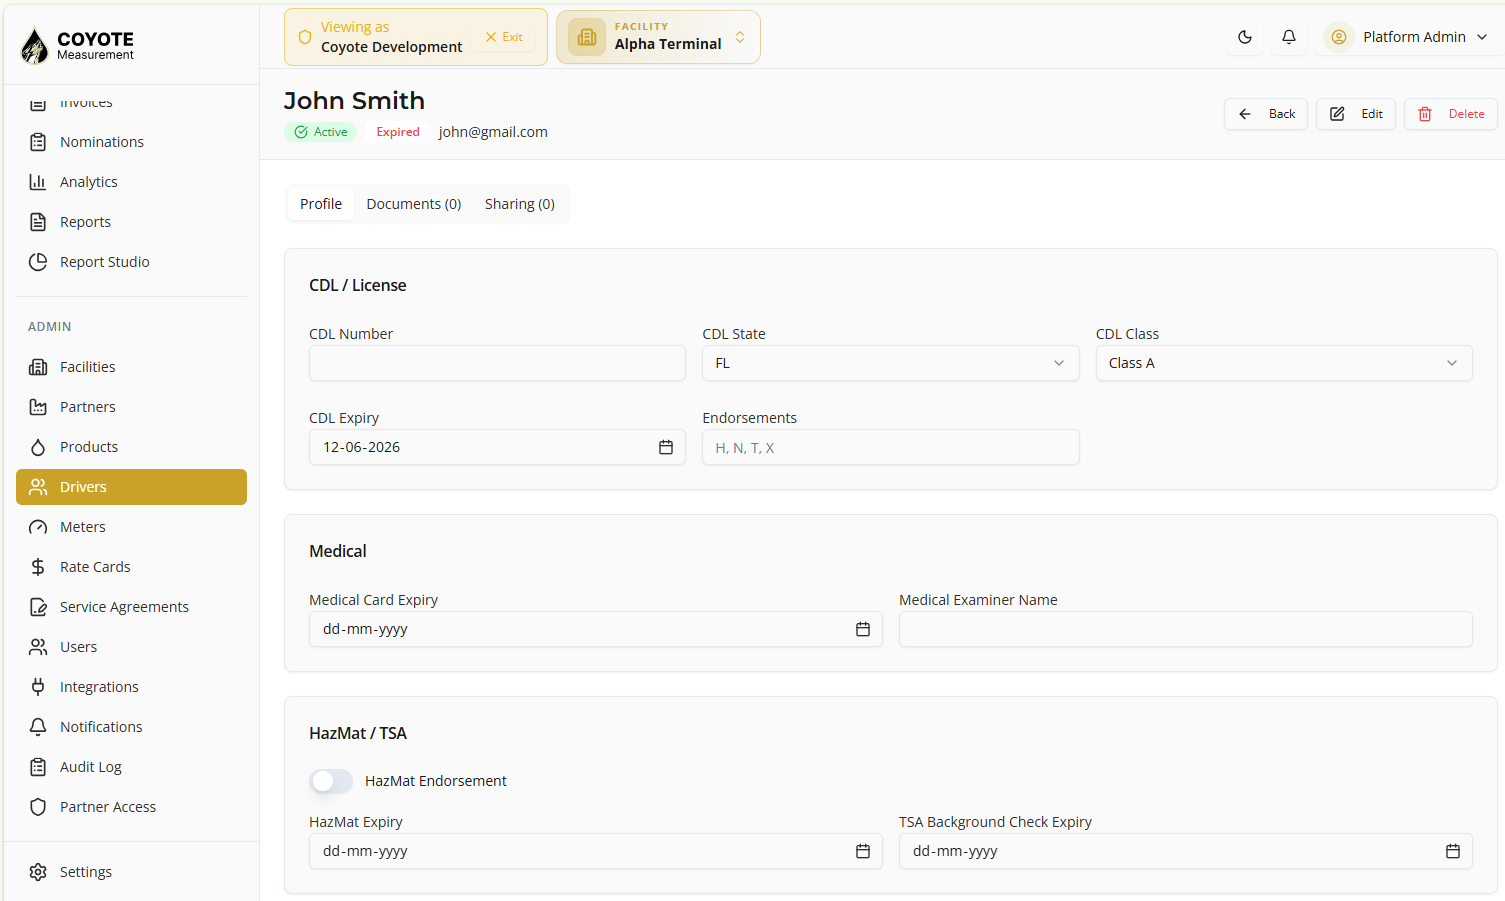
Task: Open the CDL Expiry calendar picker
Action: pyautogui.click(x=666, y=447)
